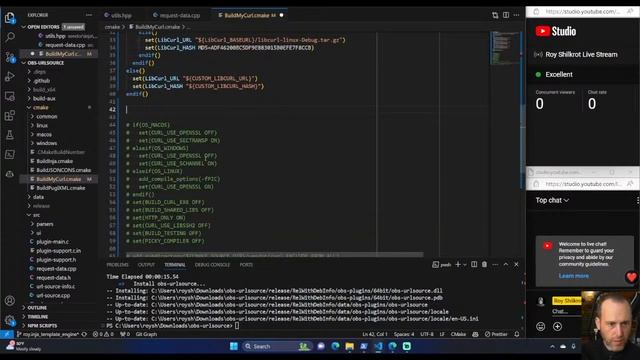Switch to the PROBLEMS panel tab

point(118,265)
